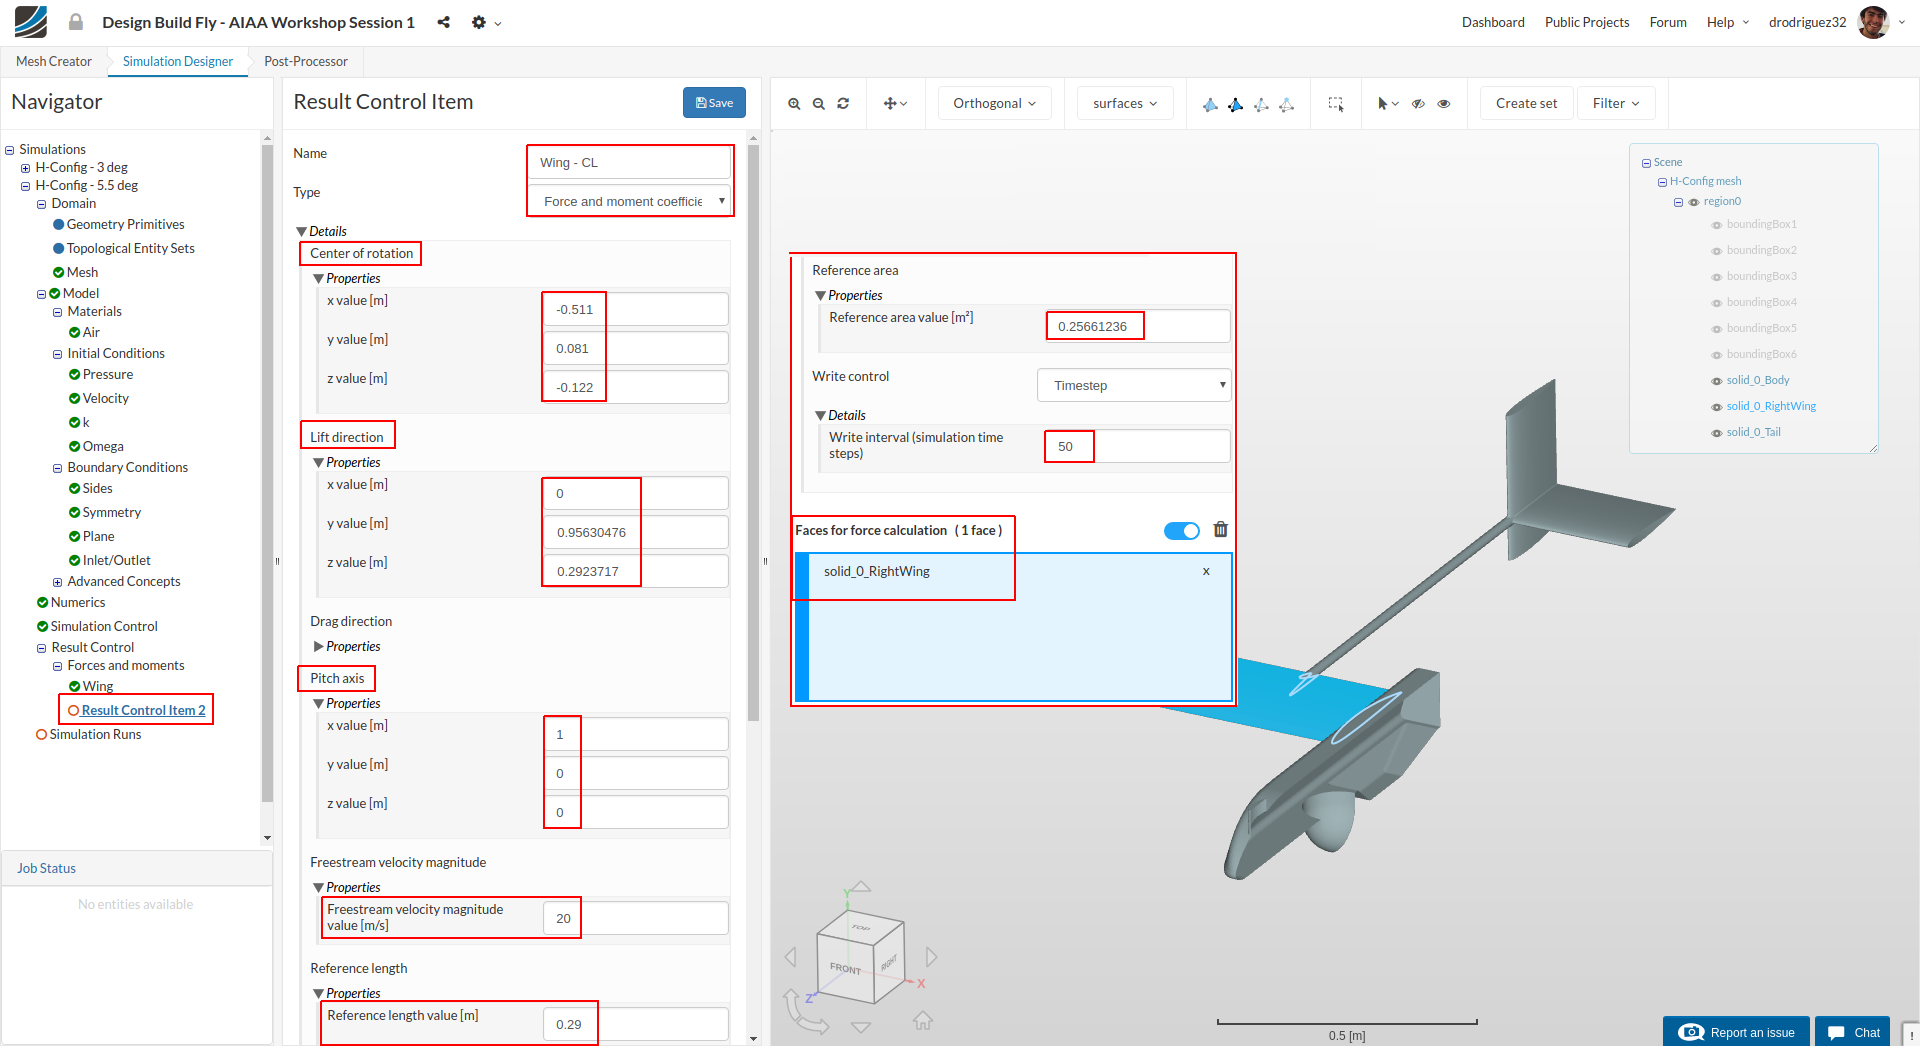The width and height of the screenshot is (1920, 1046).
Task: Open the Chat button
Action: [x=1853, y=1032]
